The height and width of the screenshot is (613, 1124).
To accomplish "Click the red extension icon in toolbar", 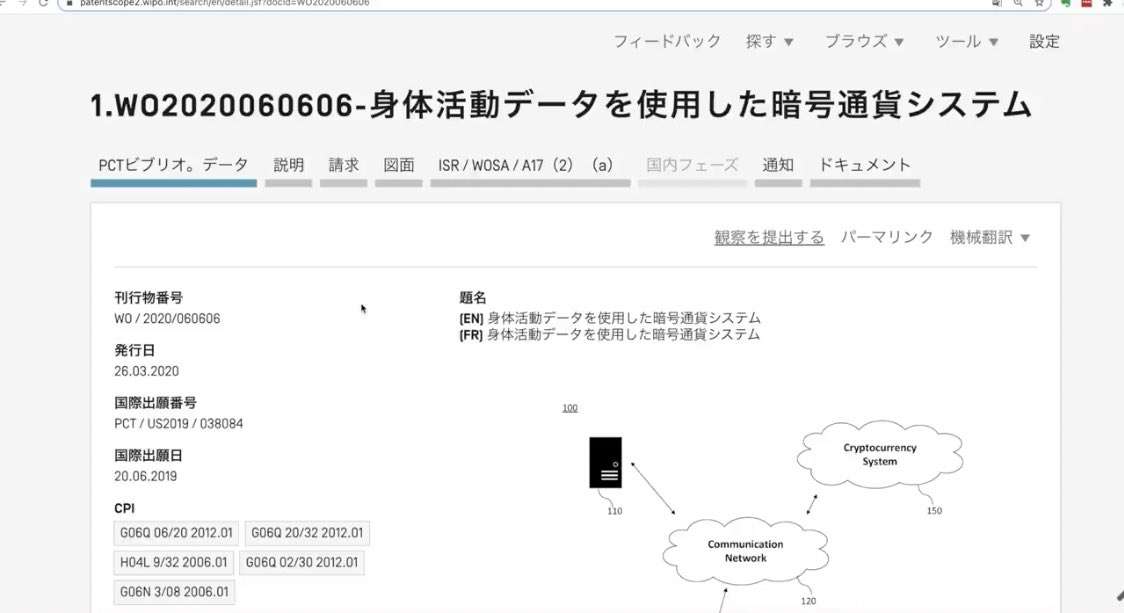I will click(1086, 3).
